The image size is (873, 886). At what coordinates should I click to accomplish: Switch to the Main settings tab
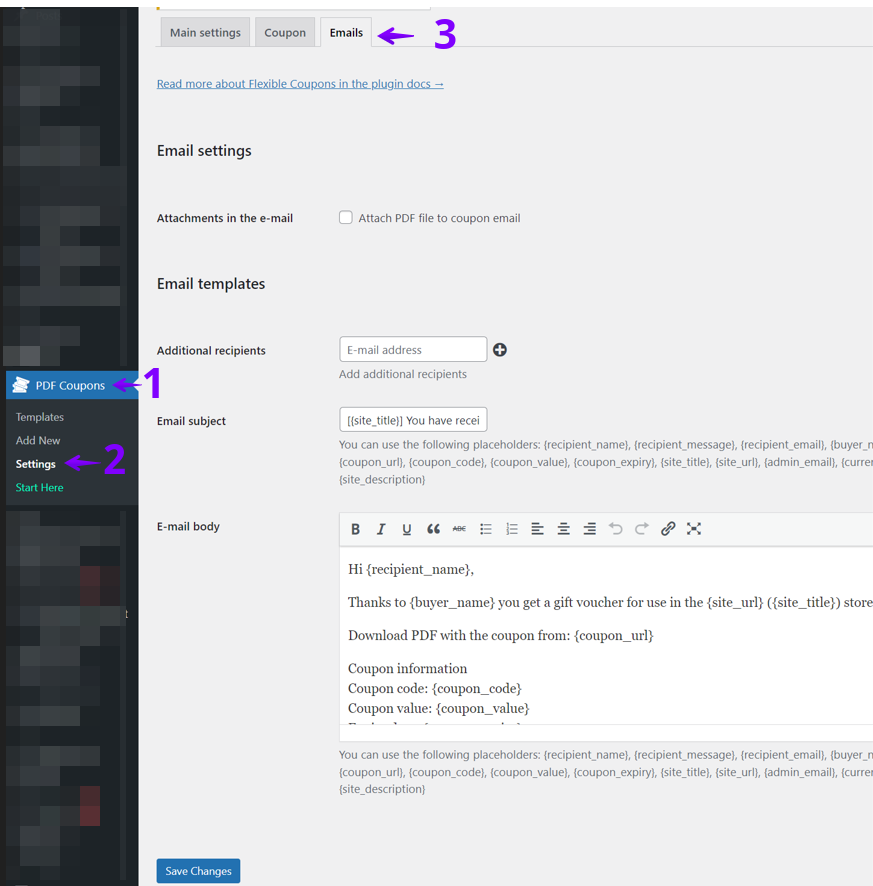[205, 33]
